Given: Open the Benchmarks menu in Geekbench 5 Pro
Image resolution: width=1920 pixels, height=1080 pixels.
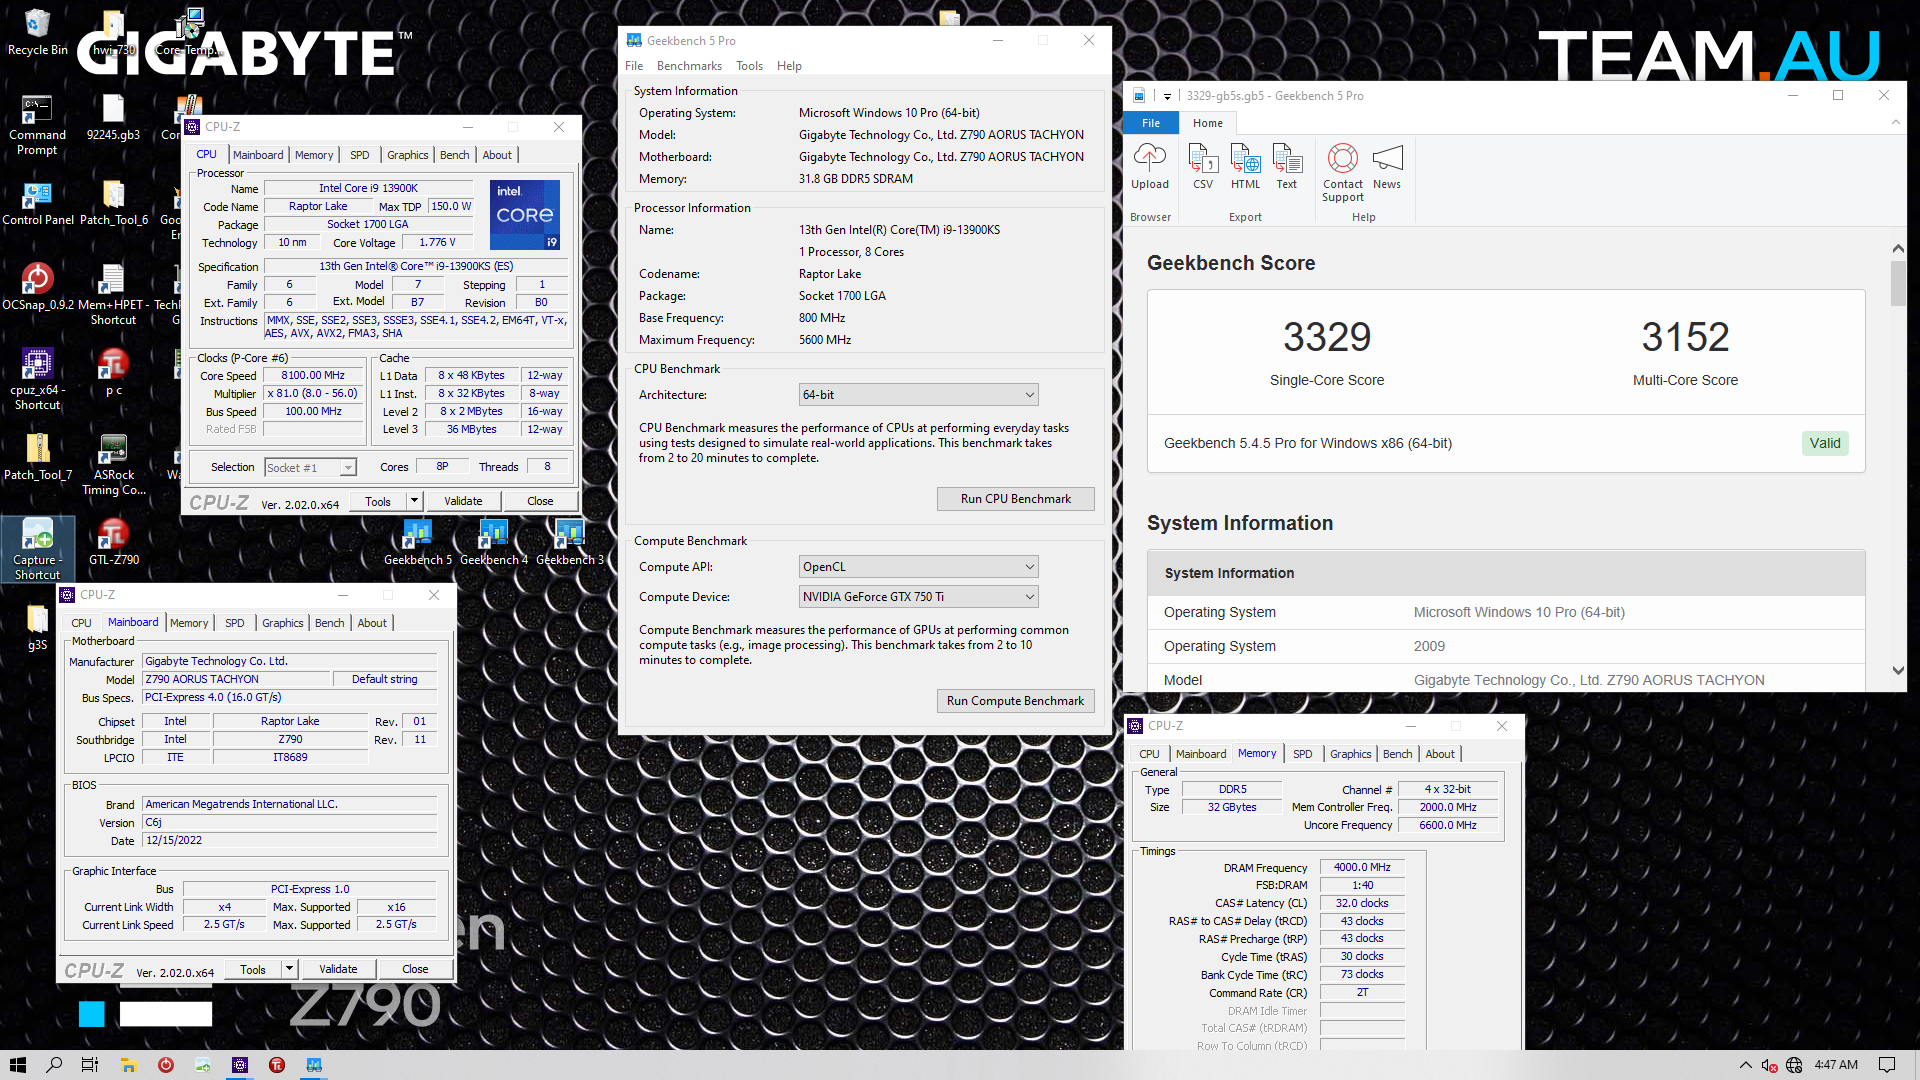Looking at the screenshot, I should tap(689, 66).
